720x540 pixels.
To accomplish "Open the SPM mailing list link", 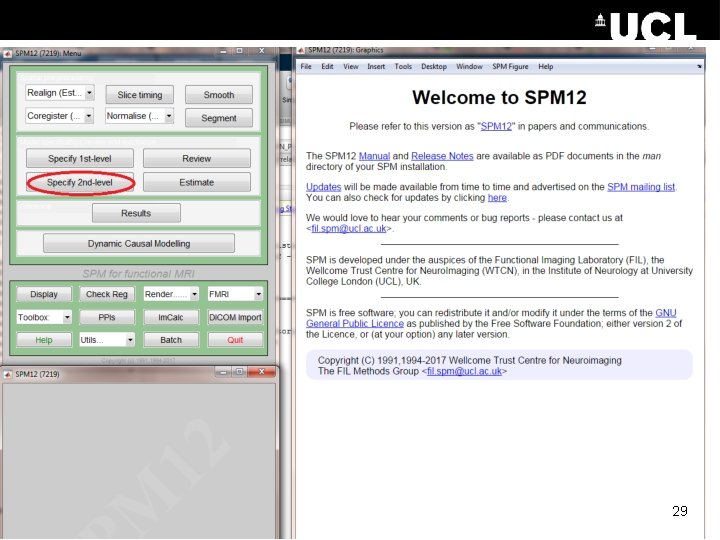I will coord(641,187).
